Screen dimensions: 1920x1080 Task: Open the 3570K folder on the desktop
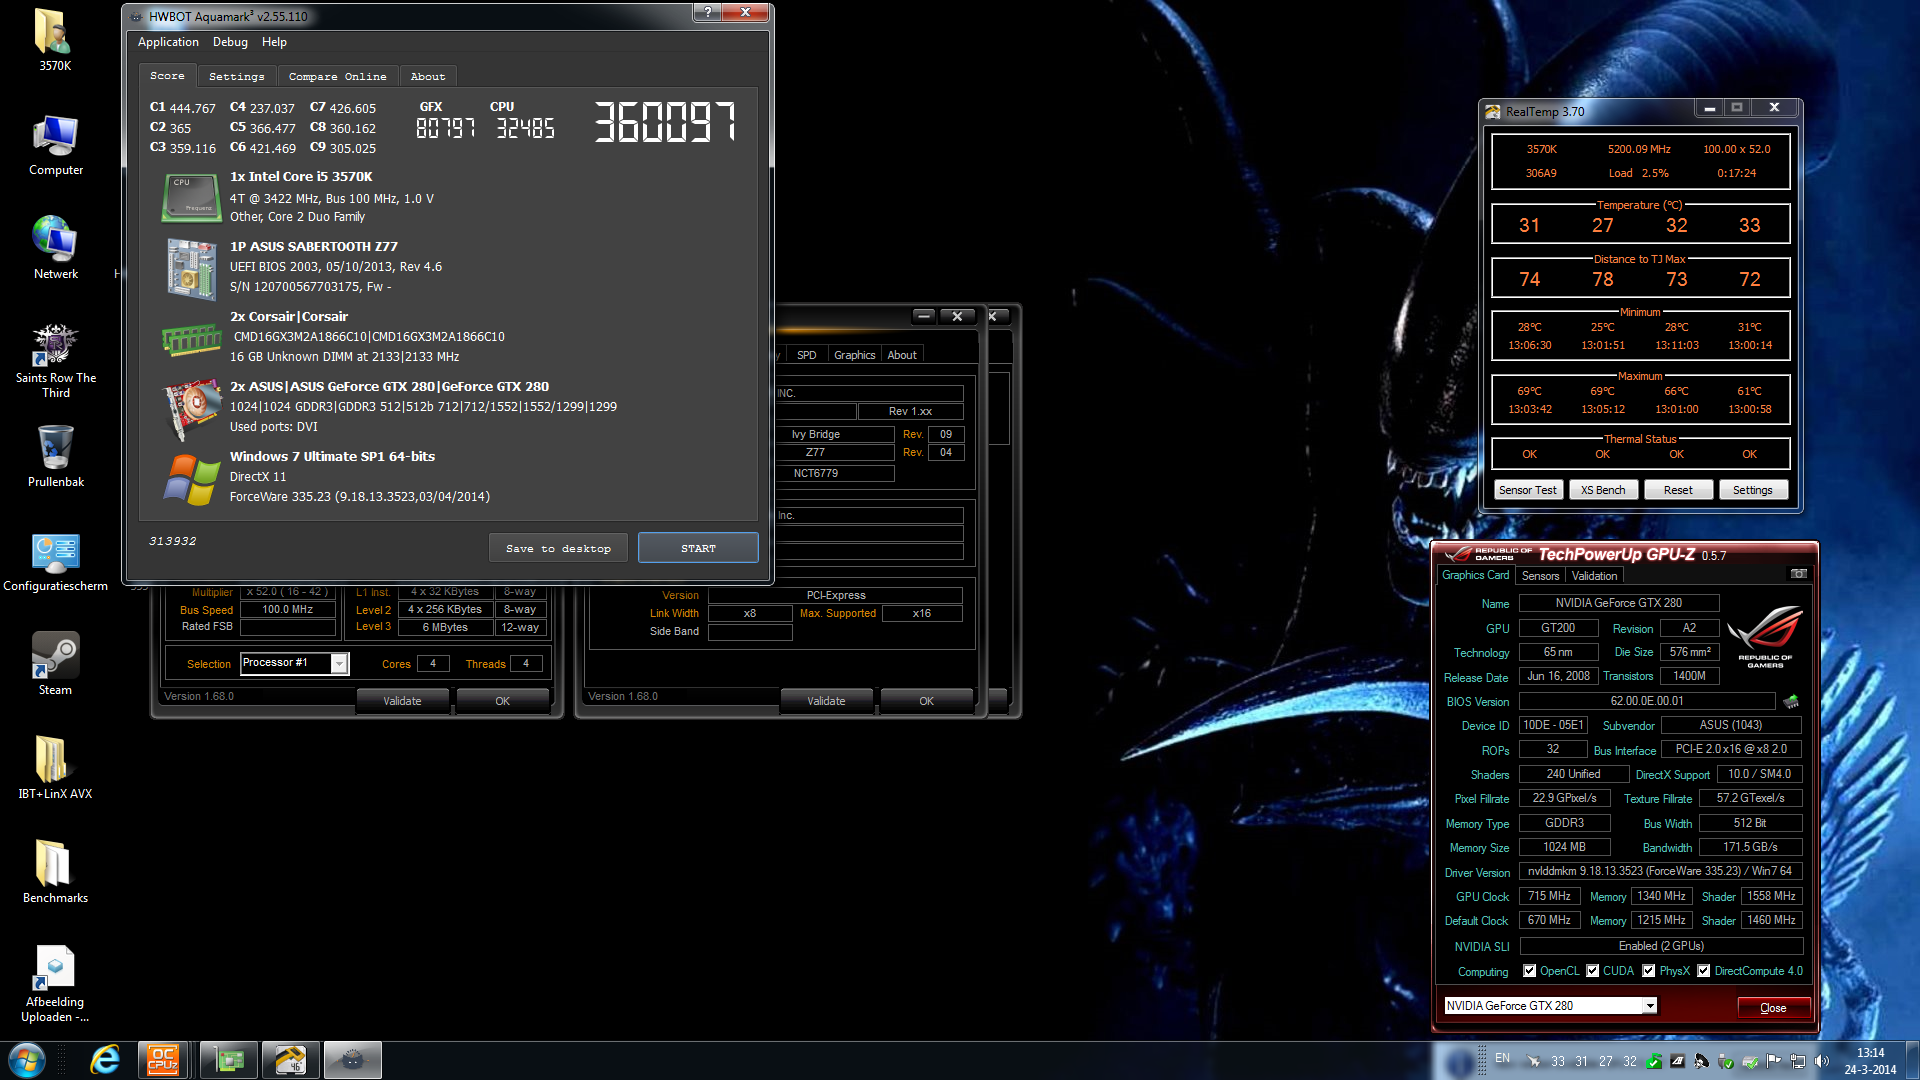point(55,40)
